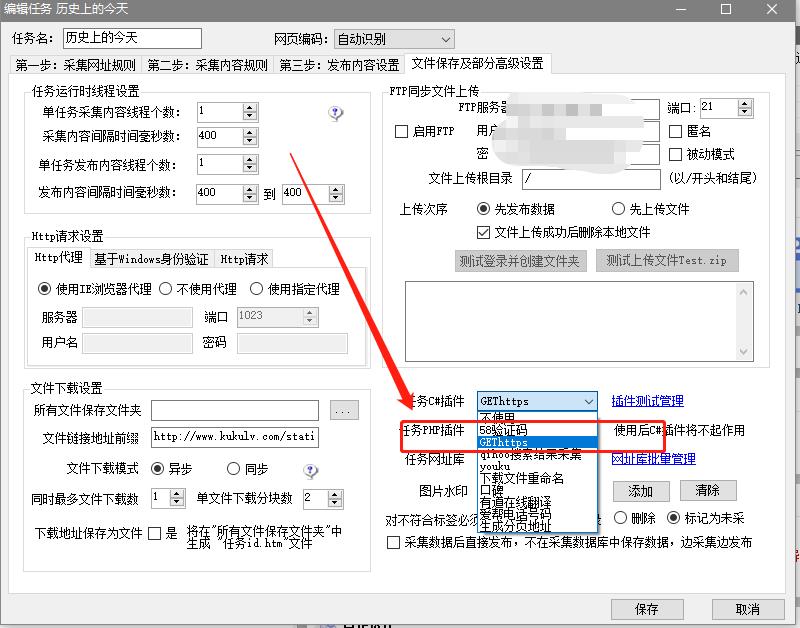Increase 单任务采集内容线程个数 with the up arrow
The height and width of the screenshot is (628, 800).
(x=249, y=108)
